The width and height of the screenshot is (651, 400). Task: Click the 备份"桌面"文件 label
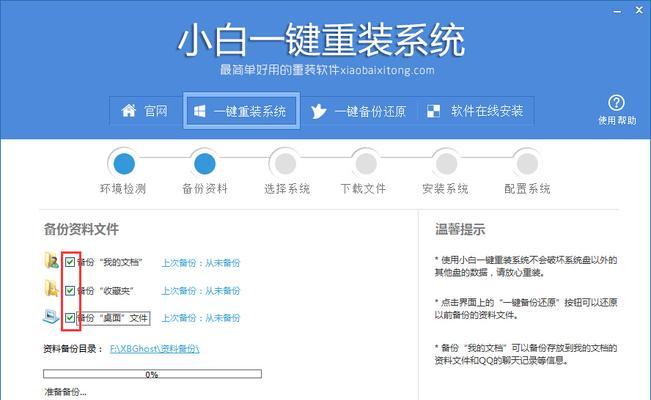[113, 318]
